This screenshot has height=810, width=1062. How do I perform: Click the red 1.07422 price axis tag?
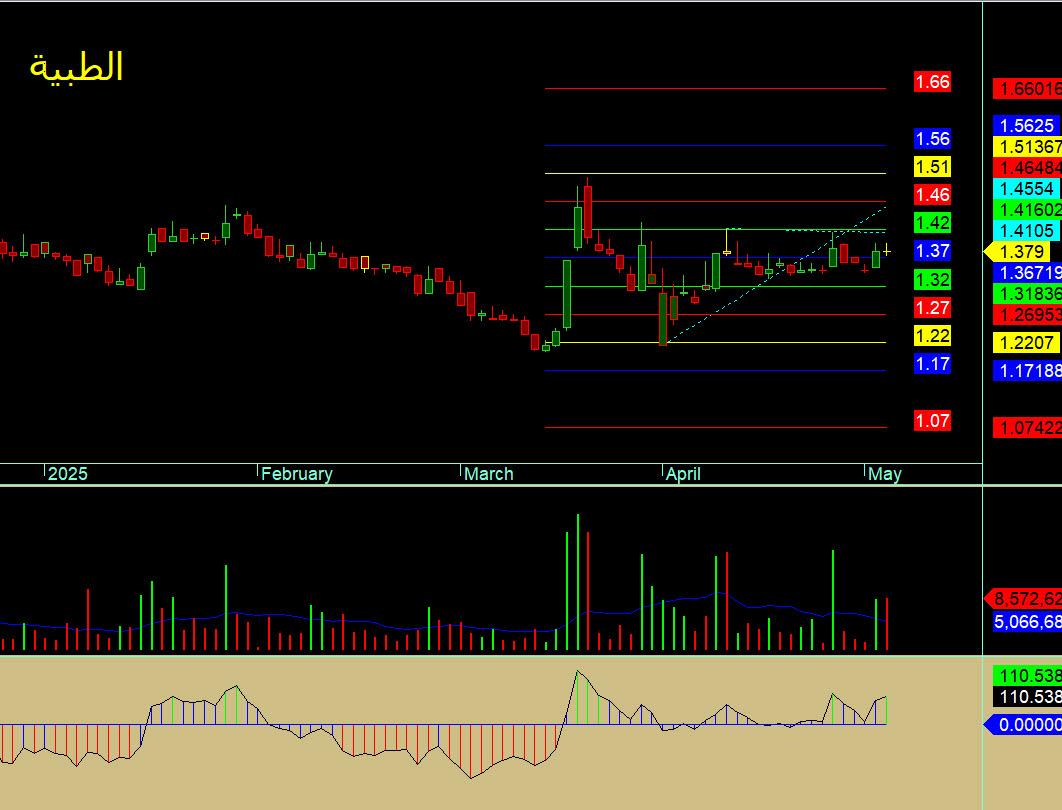[1027, 427]
